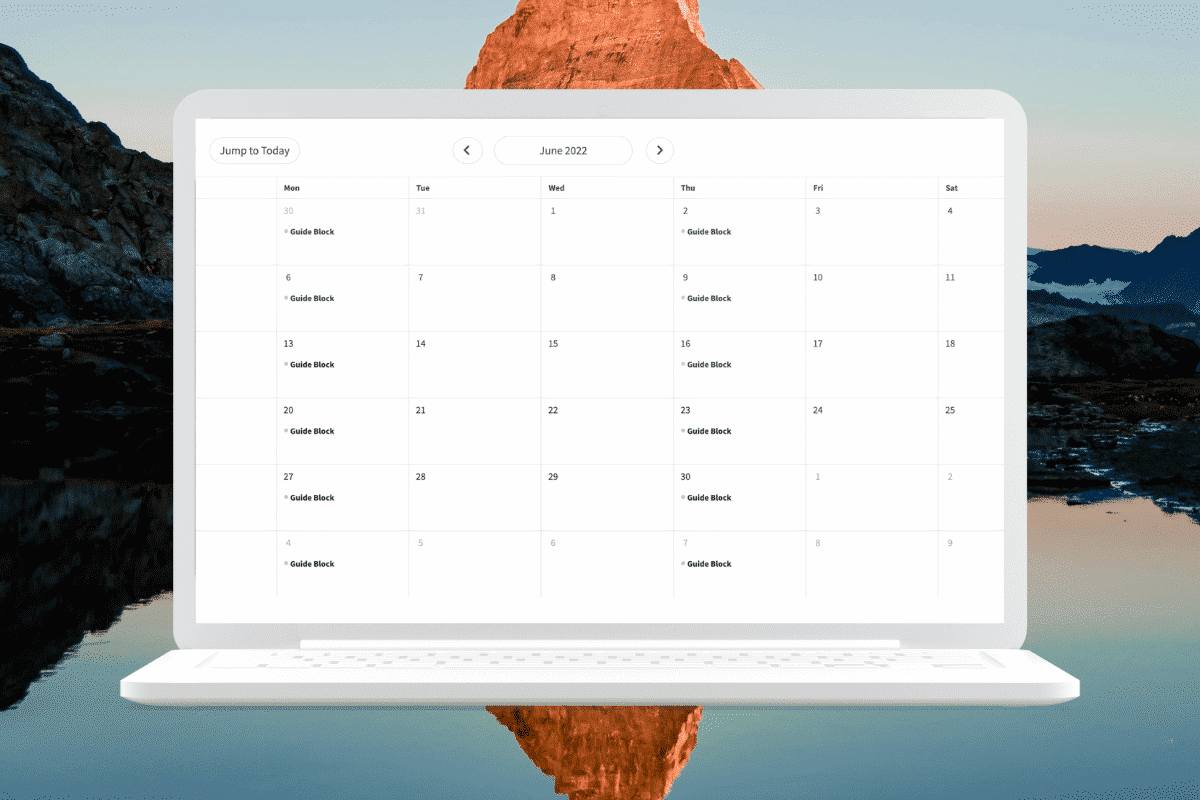Click date number 8 in June's second week

pyautogui.click(x=553, y=278)
